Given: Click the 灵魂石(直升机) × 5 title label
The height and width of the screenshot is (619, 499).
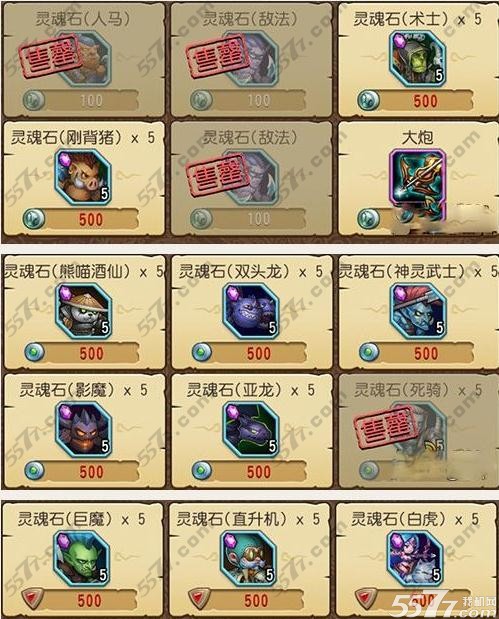Looking at the screenshot, I should pyautogui.click(x=249, y=519).
